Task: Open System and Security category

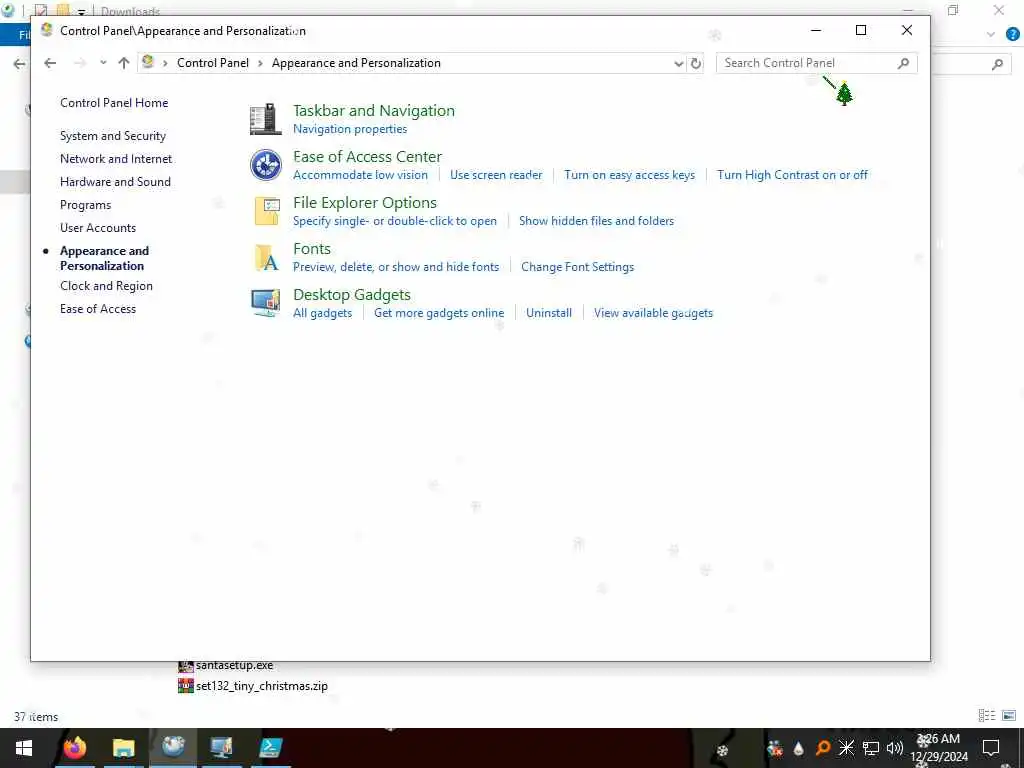Action: pyautogui.click(x=113, y=136)
